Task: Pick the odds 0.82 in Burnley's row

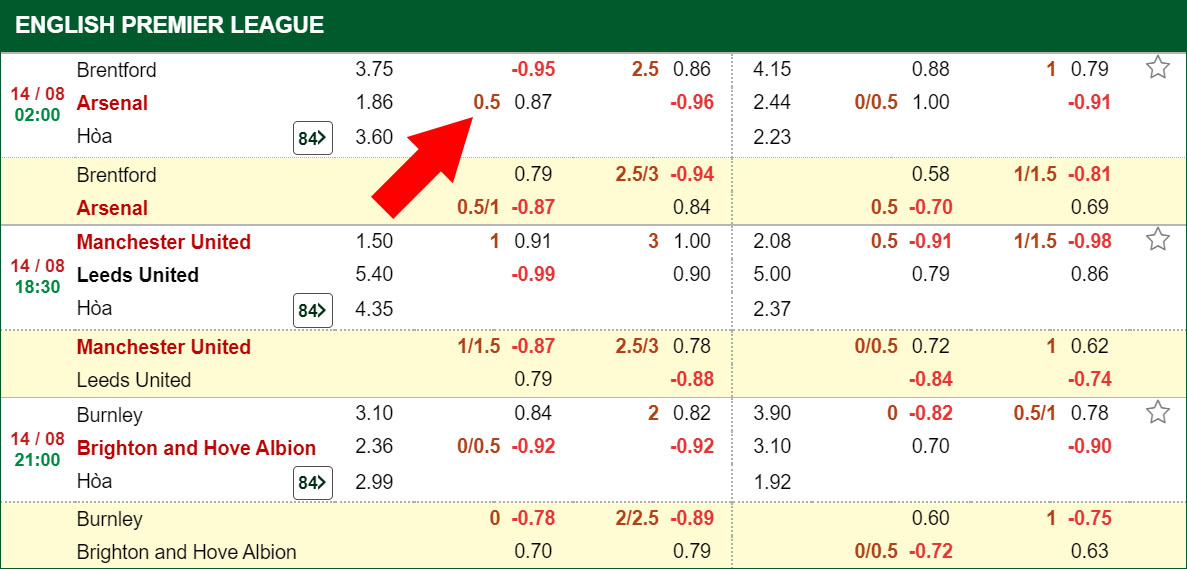Action: point(692,413)
